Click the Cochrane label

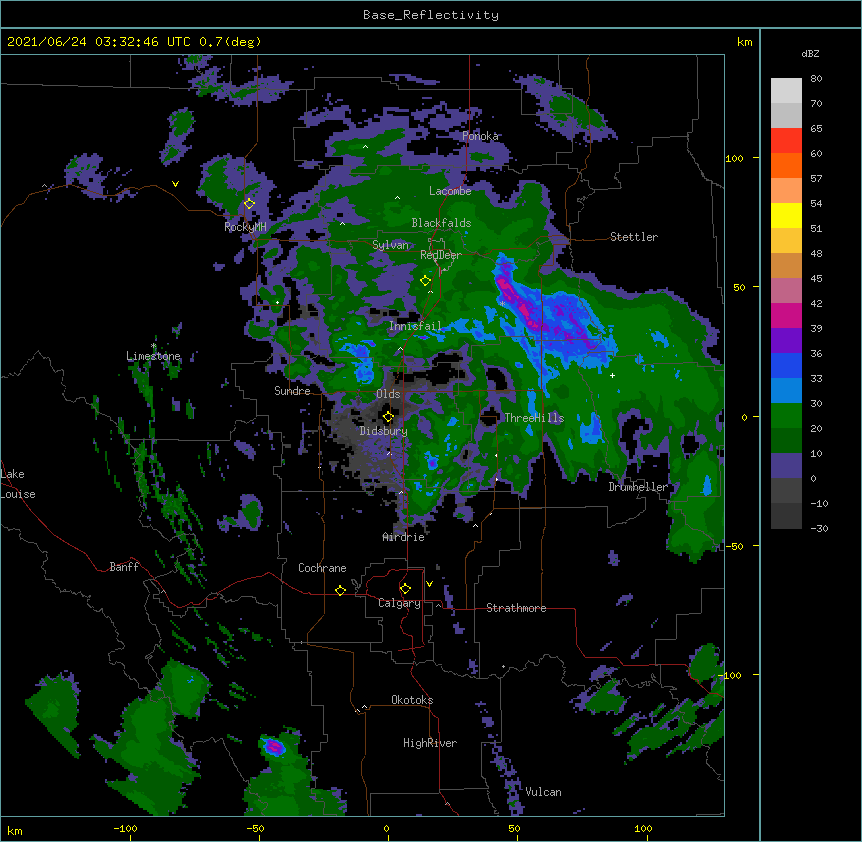(x=322, y=568)
